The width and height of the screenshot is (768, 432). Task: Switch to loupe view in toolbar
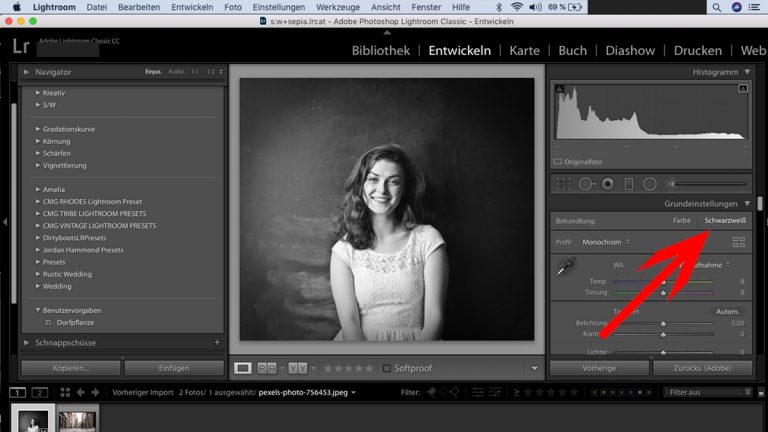pyautogui.click(x=243, y=368)
